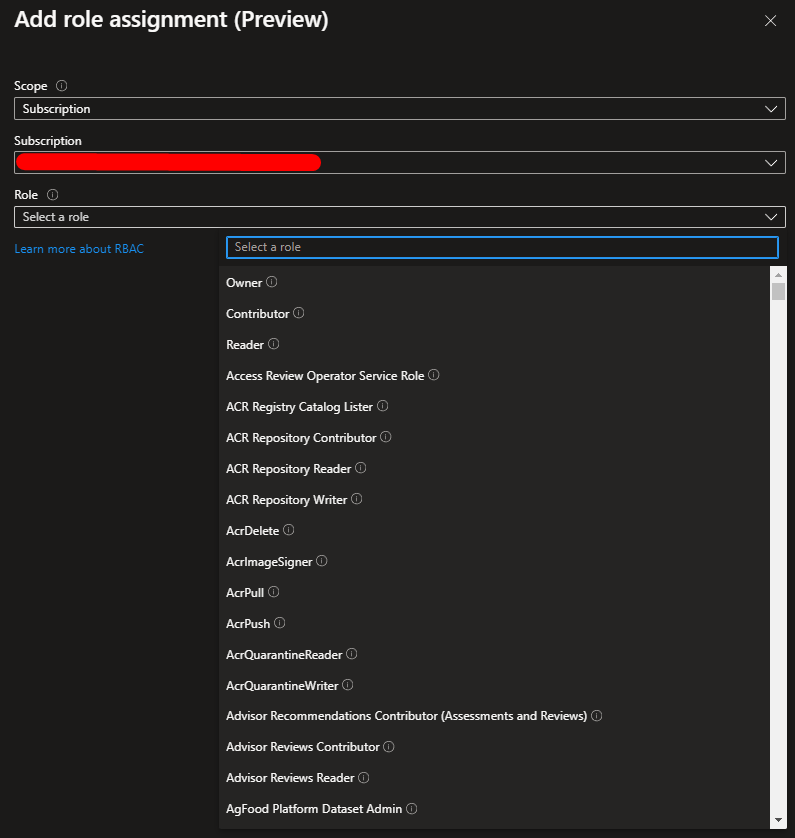This screenshot has height=838, width=795.
Task: Click the info icon next to Owner
Action: click(272, 283)
